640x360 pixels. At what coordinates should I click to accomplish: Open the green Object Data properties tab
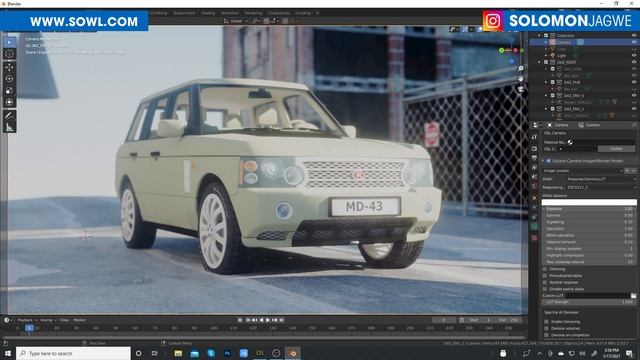(534, 227)
